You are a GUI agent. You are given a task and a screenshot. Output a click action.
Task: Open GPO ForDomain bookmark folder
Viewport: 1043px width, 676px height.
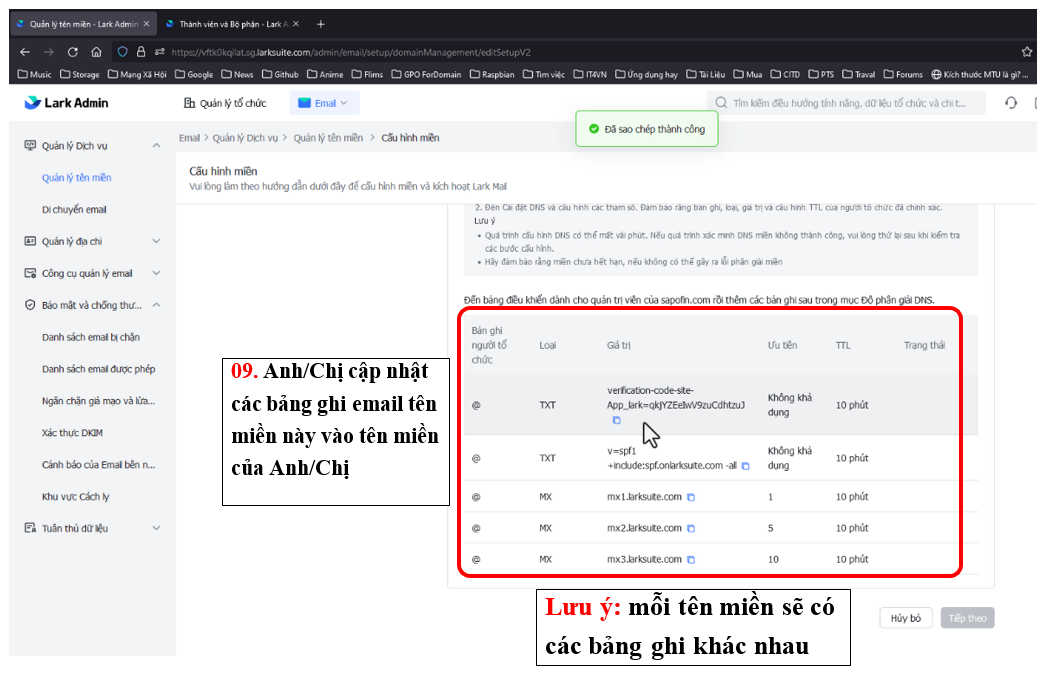426,75
